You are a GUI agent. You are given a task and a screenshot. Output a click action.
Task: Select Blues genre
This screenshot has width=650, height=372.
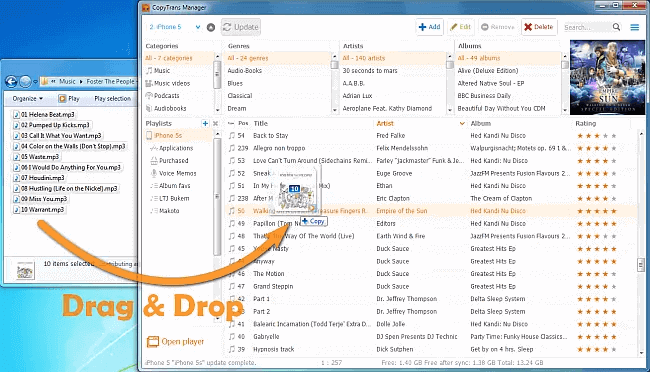click(x=235, y=83)
